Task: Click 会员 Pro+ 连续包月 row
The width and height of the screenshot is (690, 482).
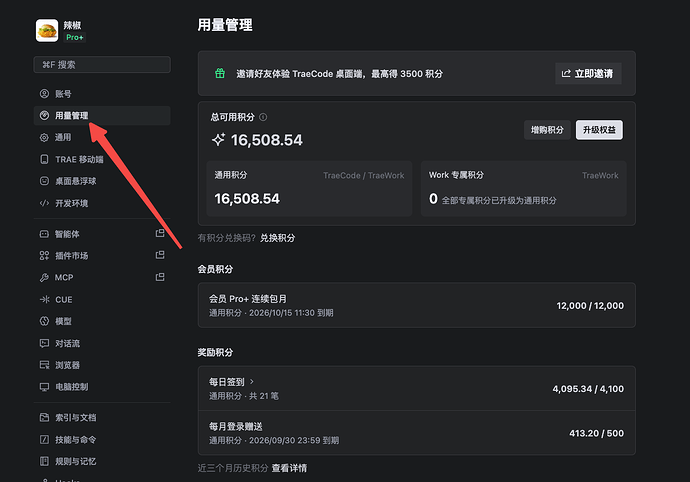Action: [417, 305]
